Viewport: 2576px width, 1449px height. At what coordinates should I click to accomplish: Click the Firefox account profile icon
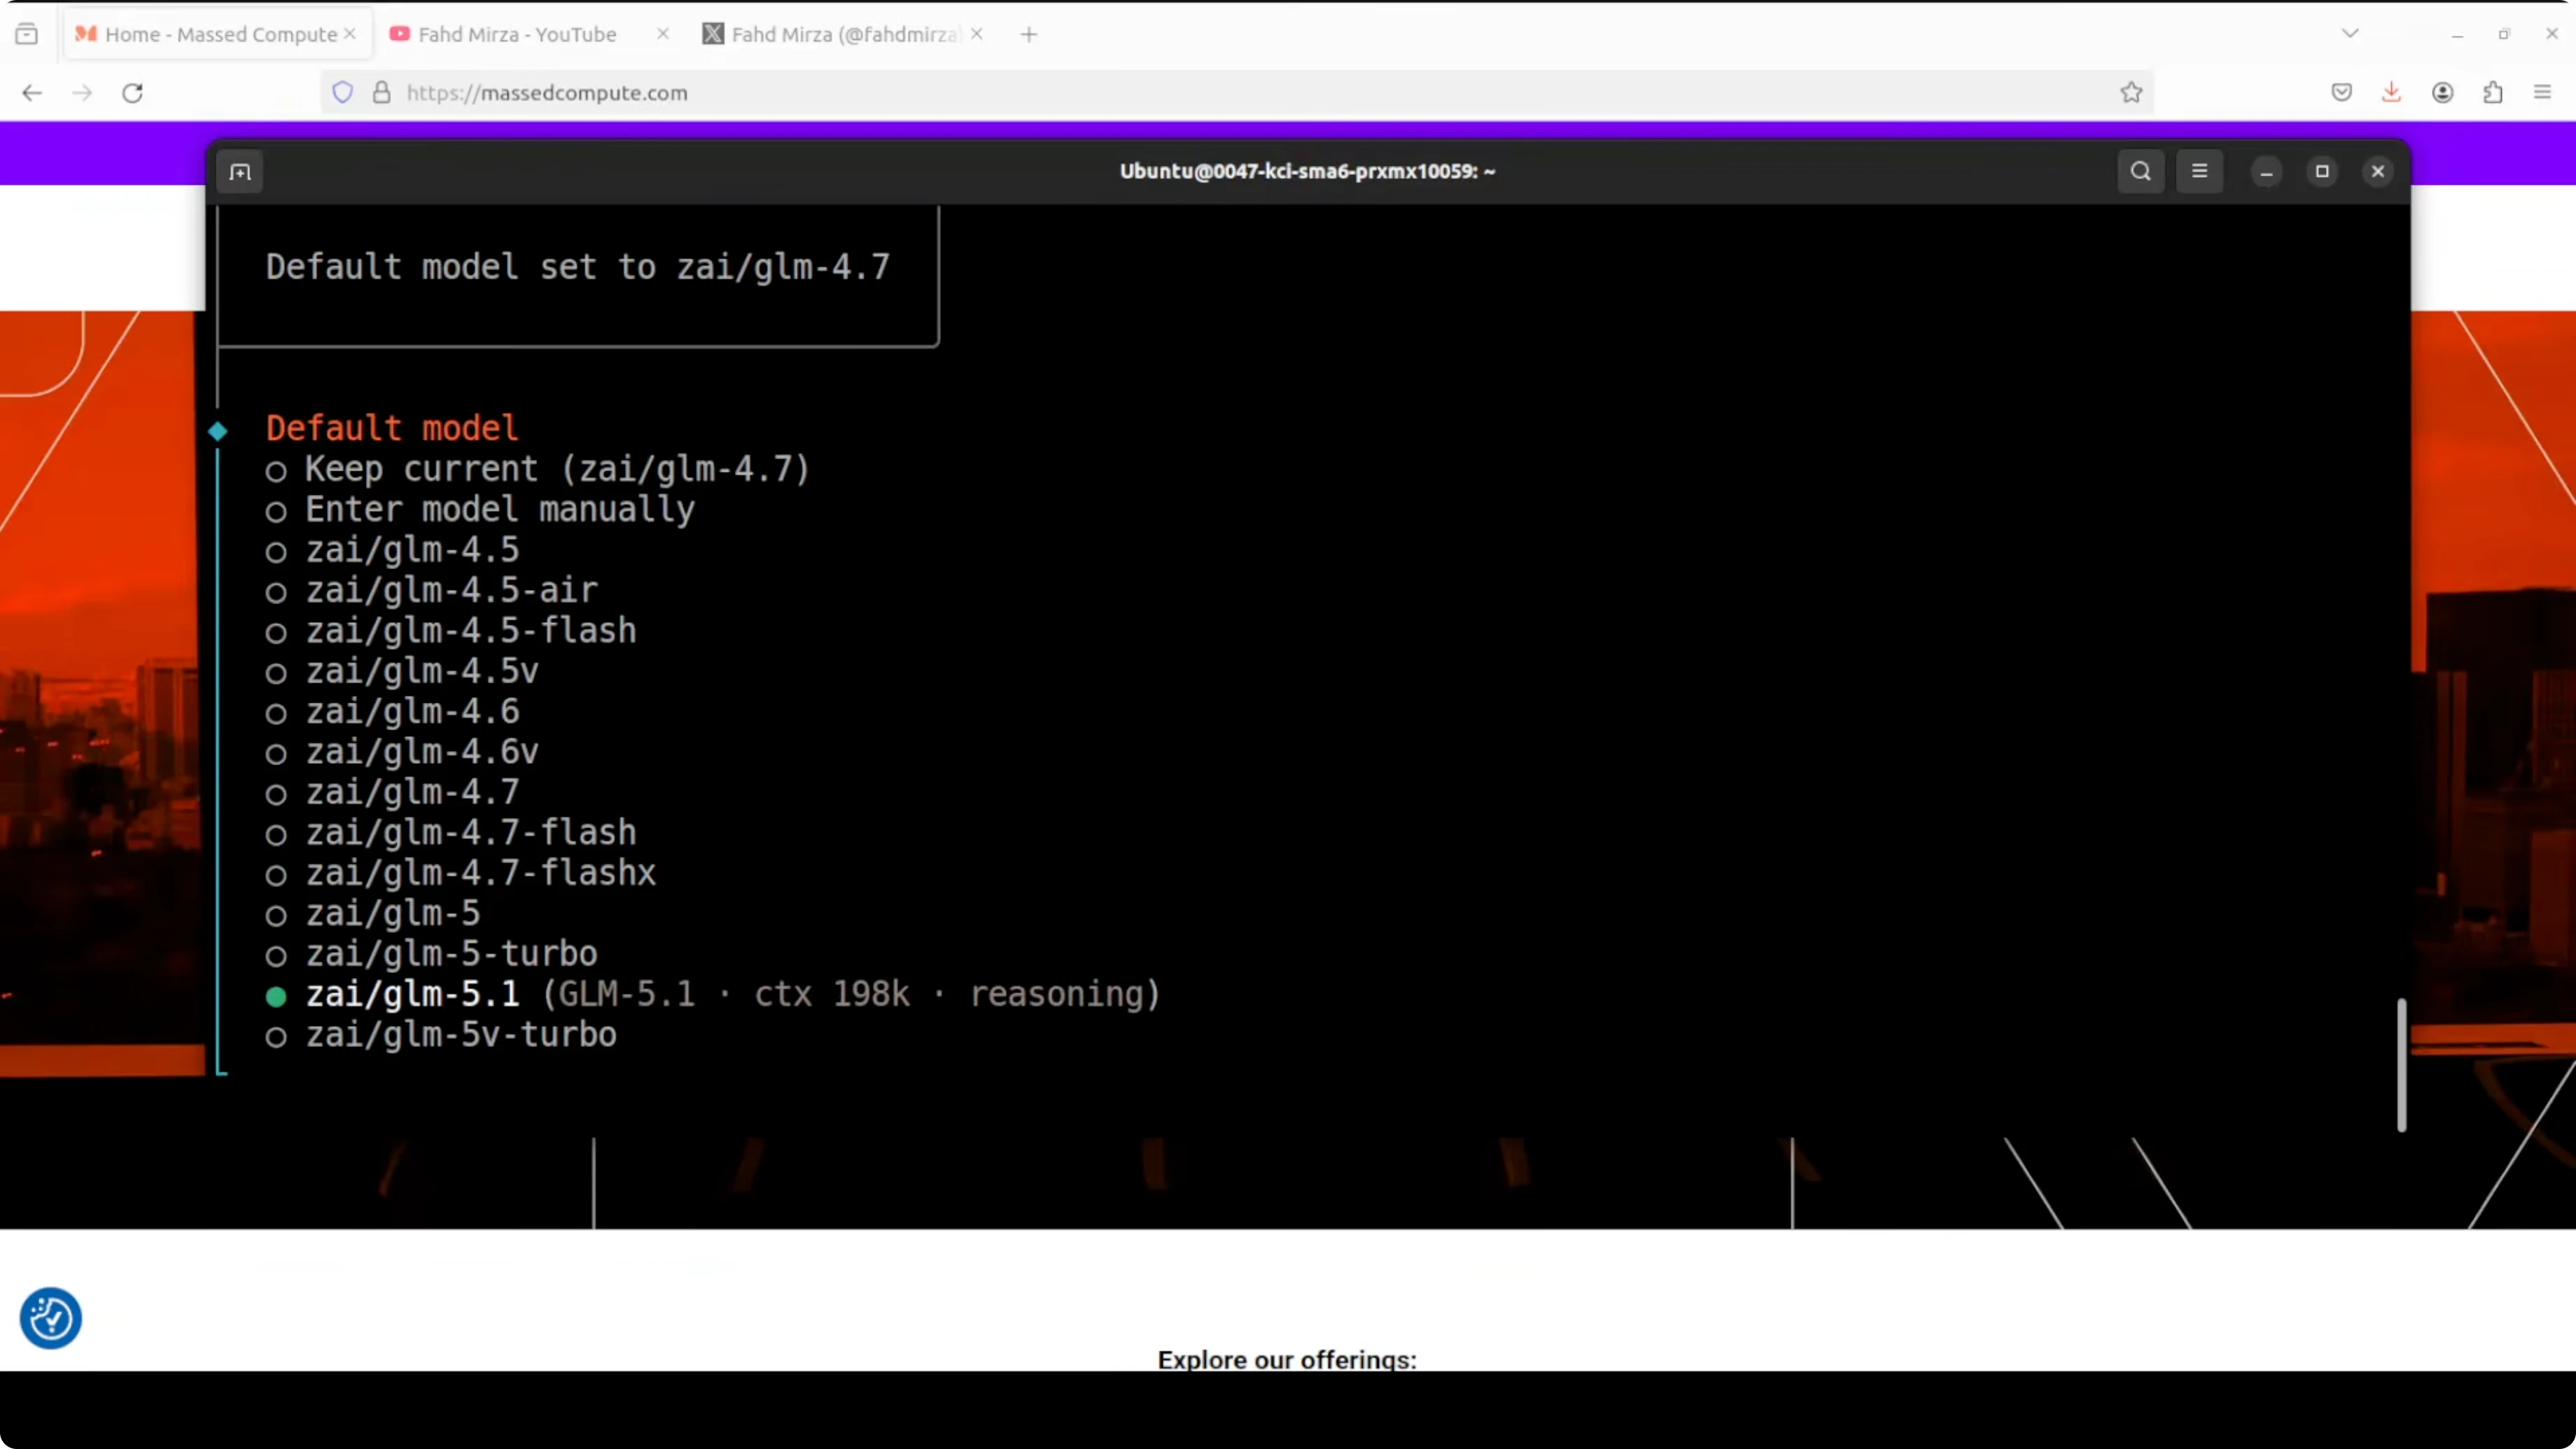2442,93
